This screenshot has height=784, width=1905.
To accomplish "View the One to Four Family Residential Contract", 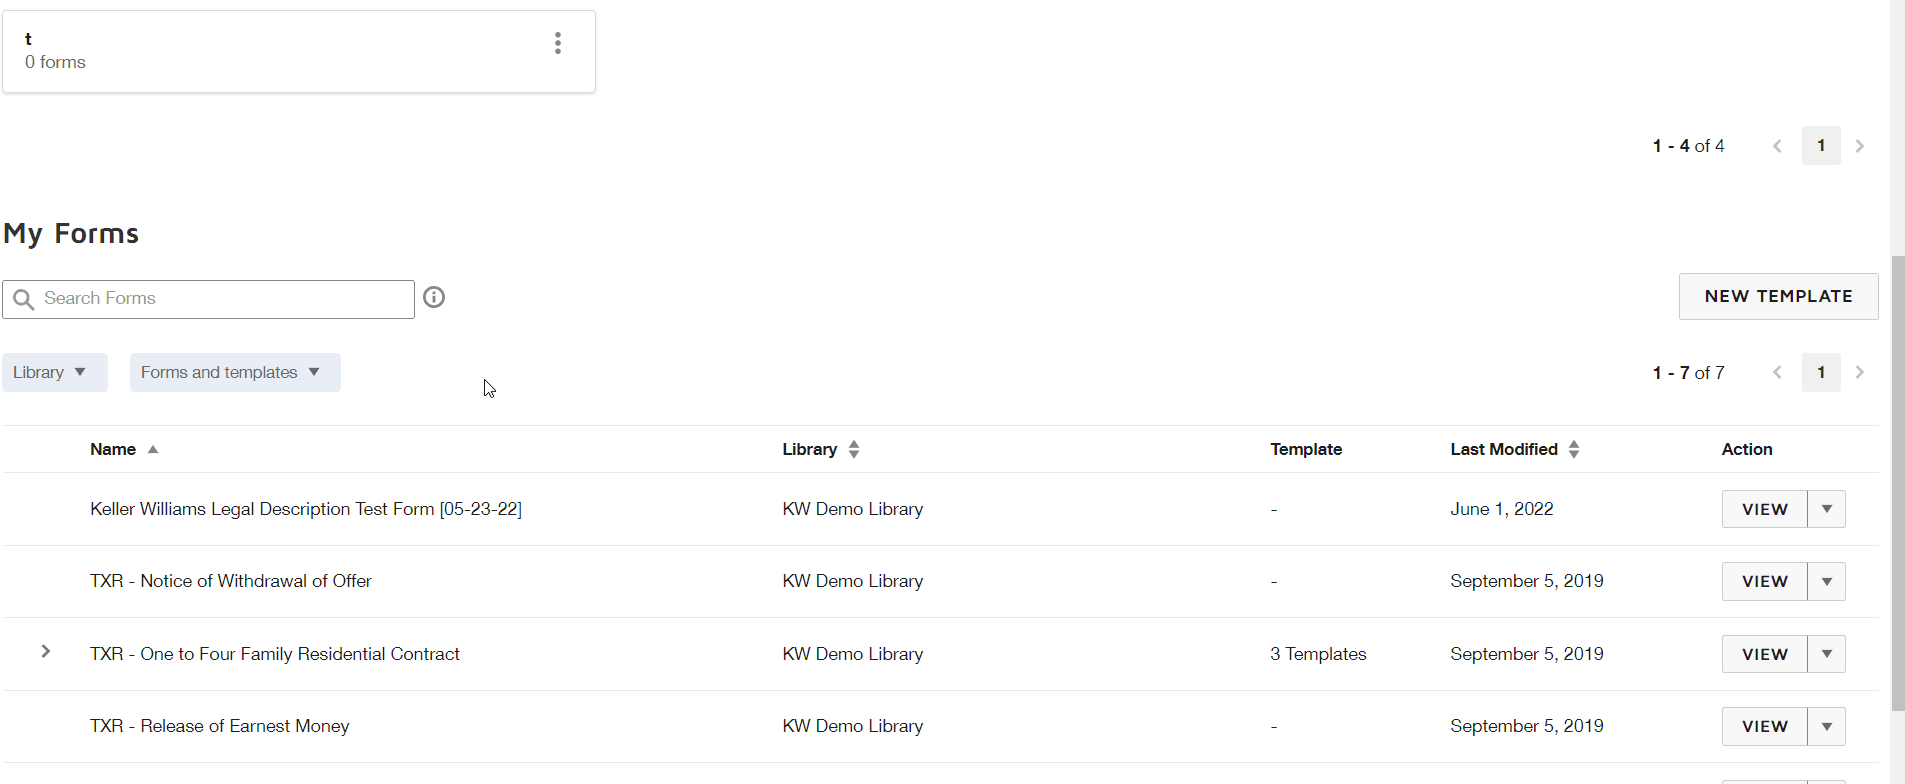I will tap(1764, 654).
